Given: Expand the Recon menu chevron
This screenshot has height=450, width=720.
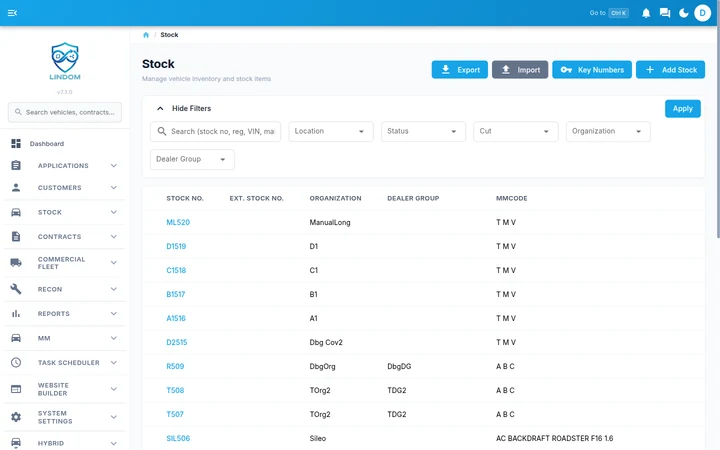Looking at the screenshot, I should pos(113,289).
